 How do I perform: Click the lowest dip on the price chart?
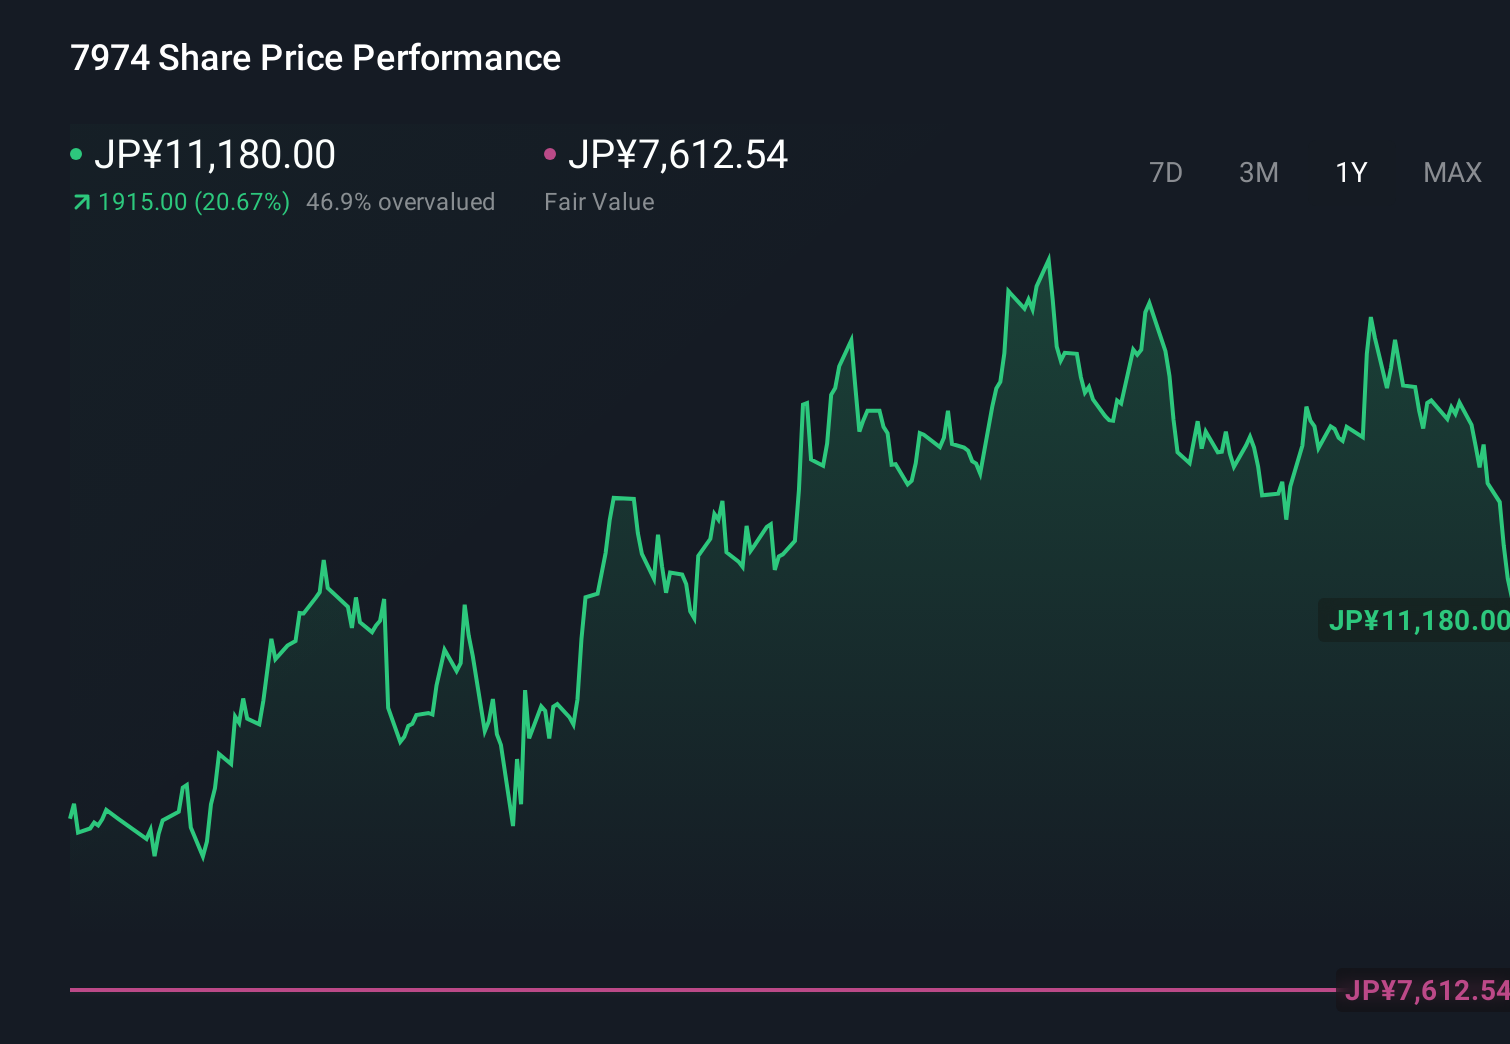pyautogui.click(x=203, y=860)
